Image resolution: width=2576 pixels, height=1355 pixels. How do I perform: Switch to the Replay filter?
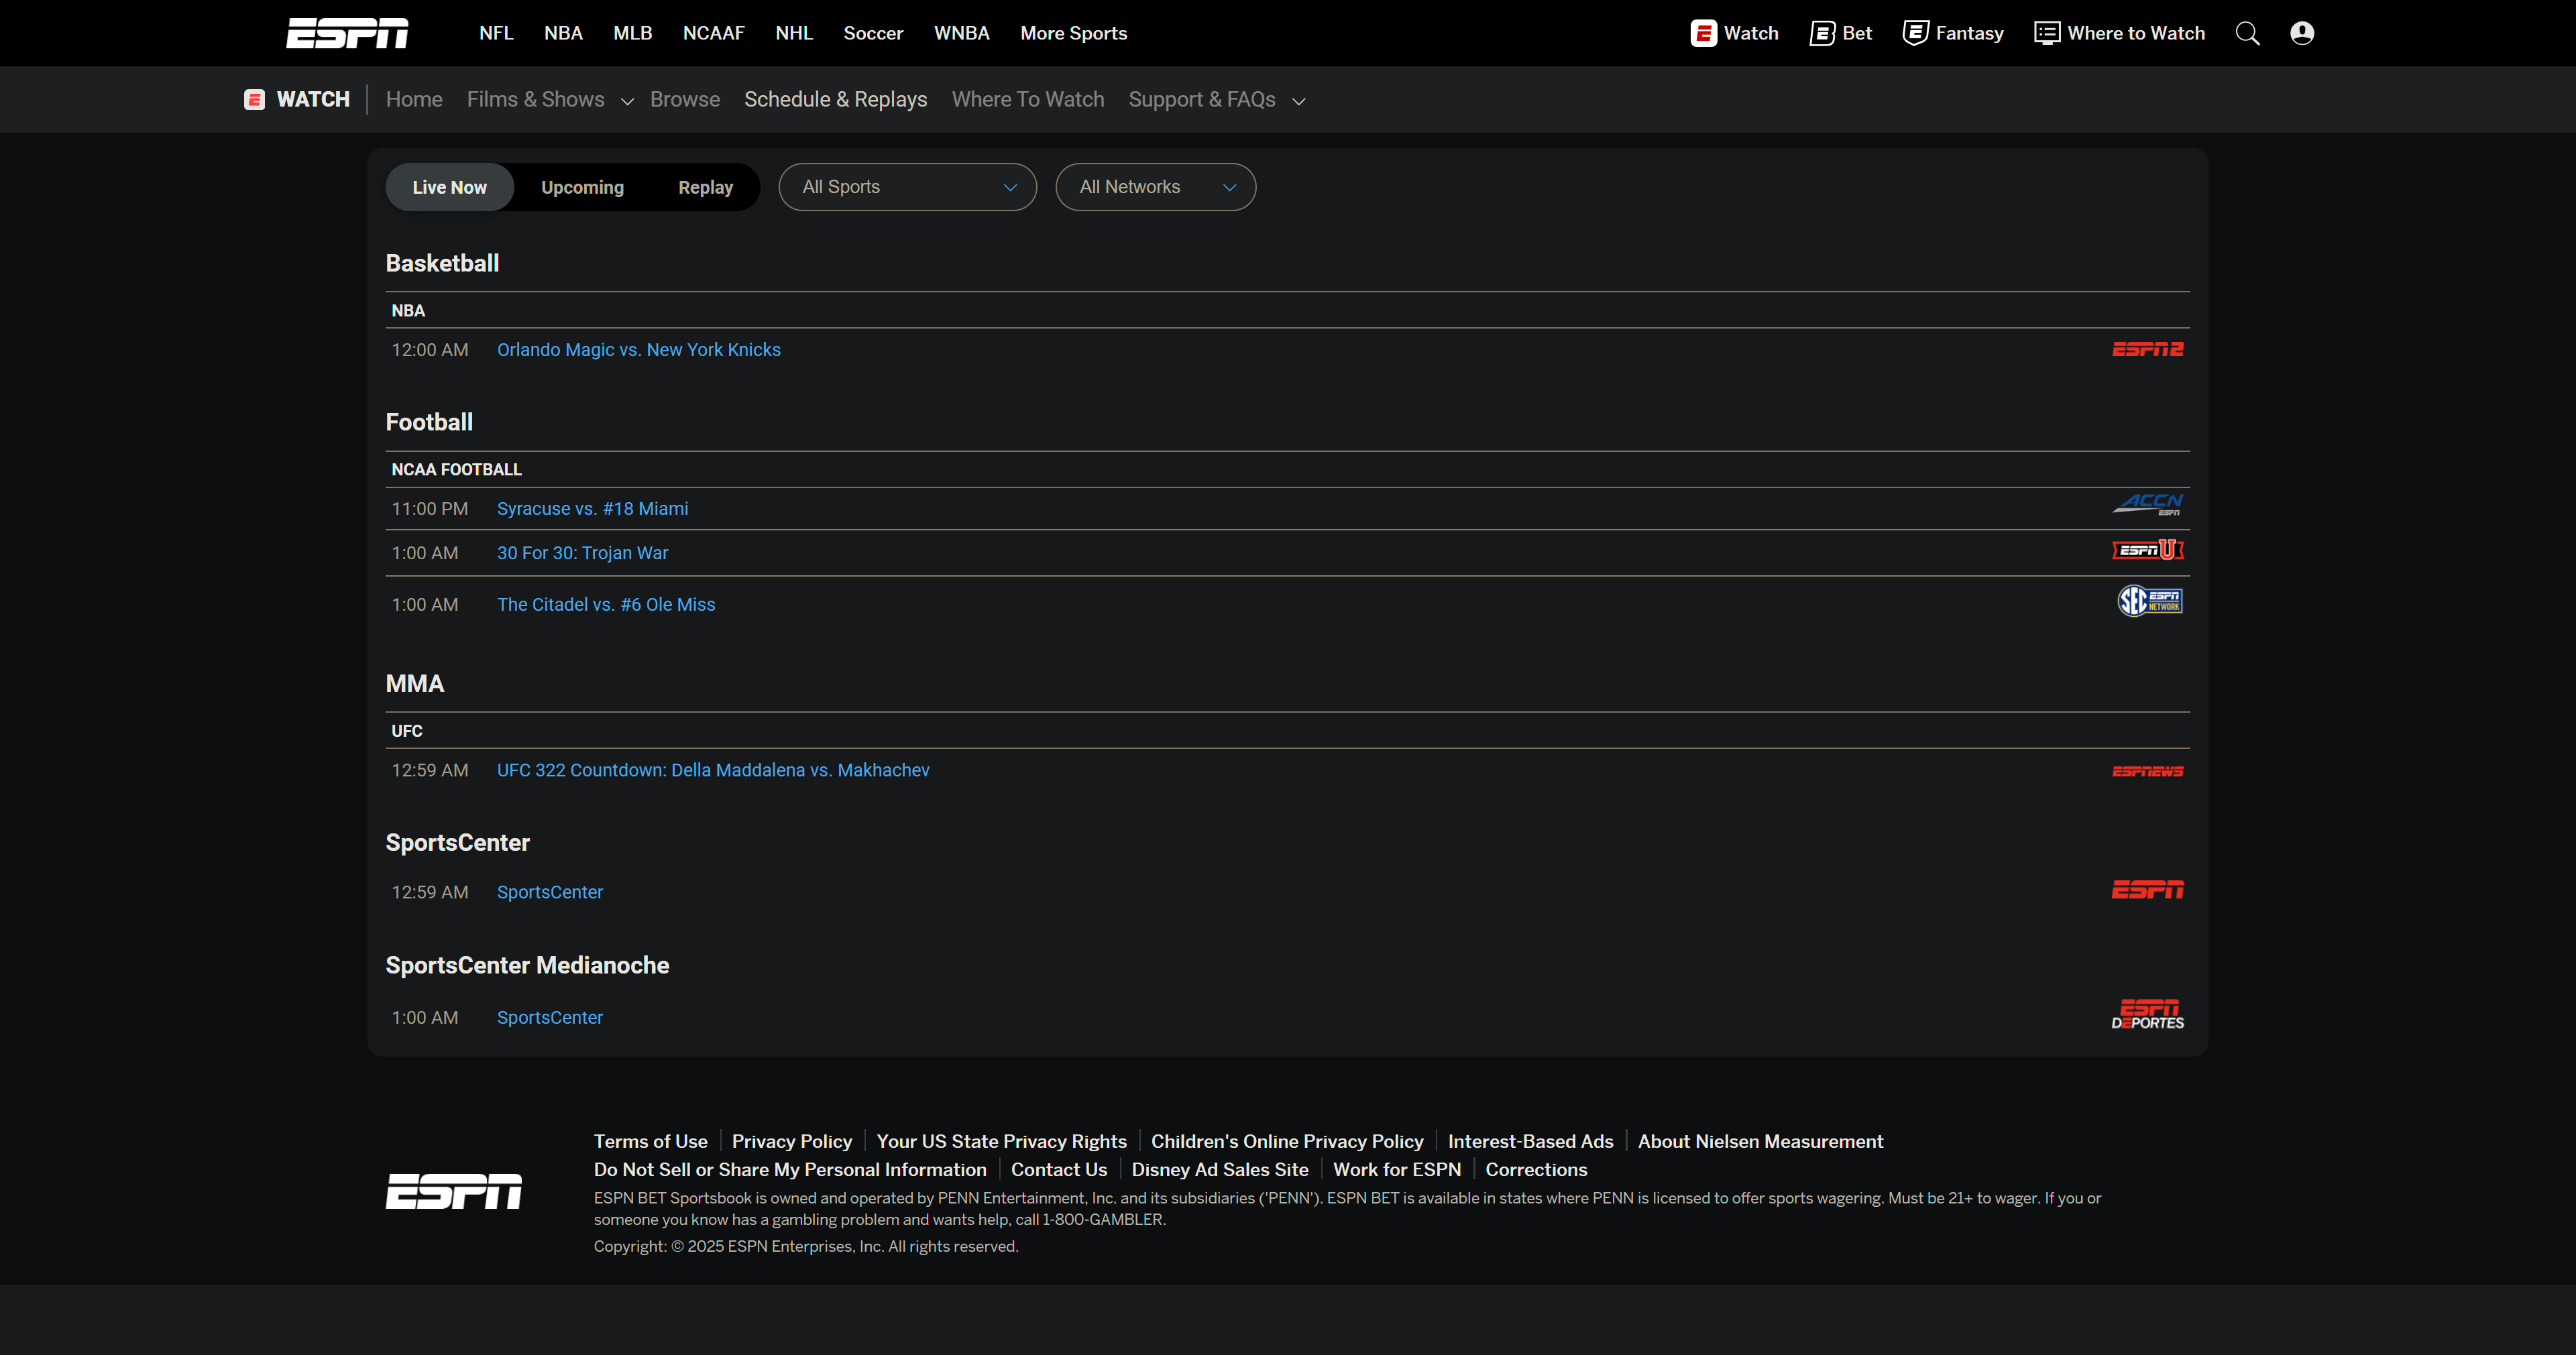(705, 187)
